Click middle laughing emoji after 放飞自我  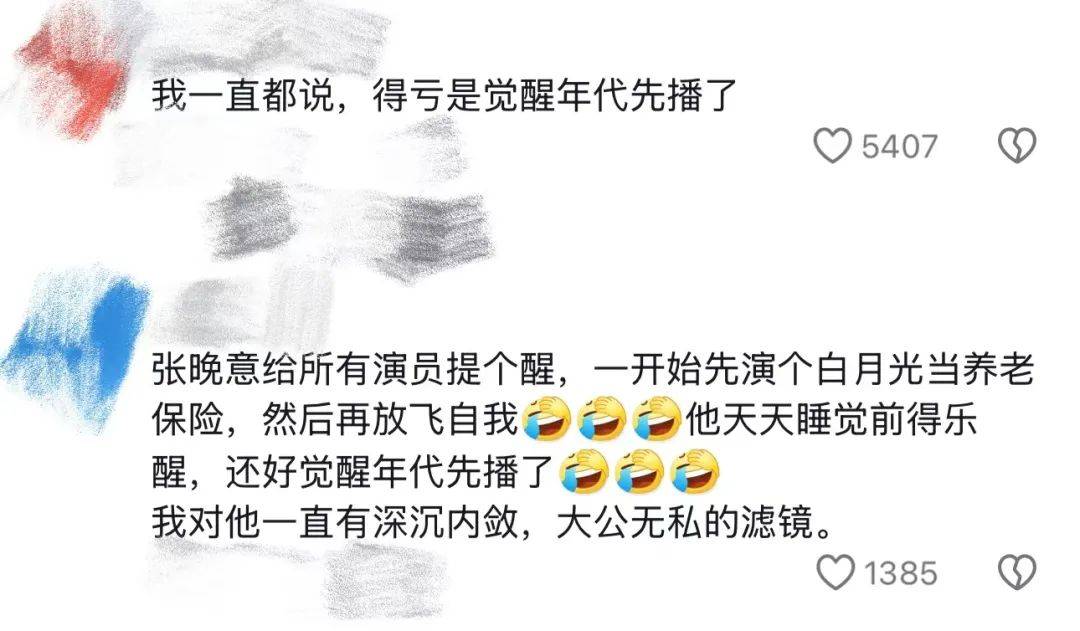[603, 420]
